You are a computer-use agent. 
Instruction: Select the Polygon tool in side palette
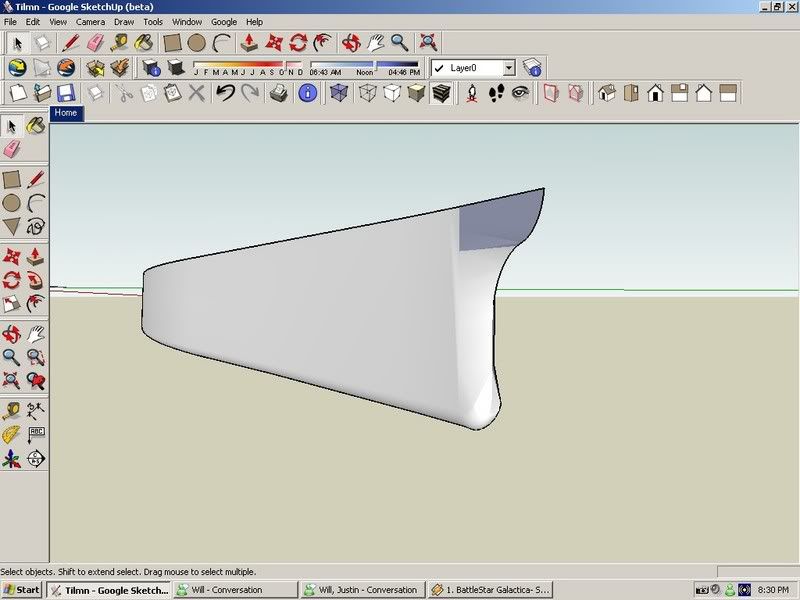(x=12, y=227)
